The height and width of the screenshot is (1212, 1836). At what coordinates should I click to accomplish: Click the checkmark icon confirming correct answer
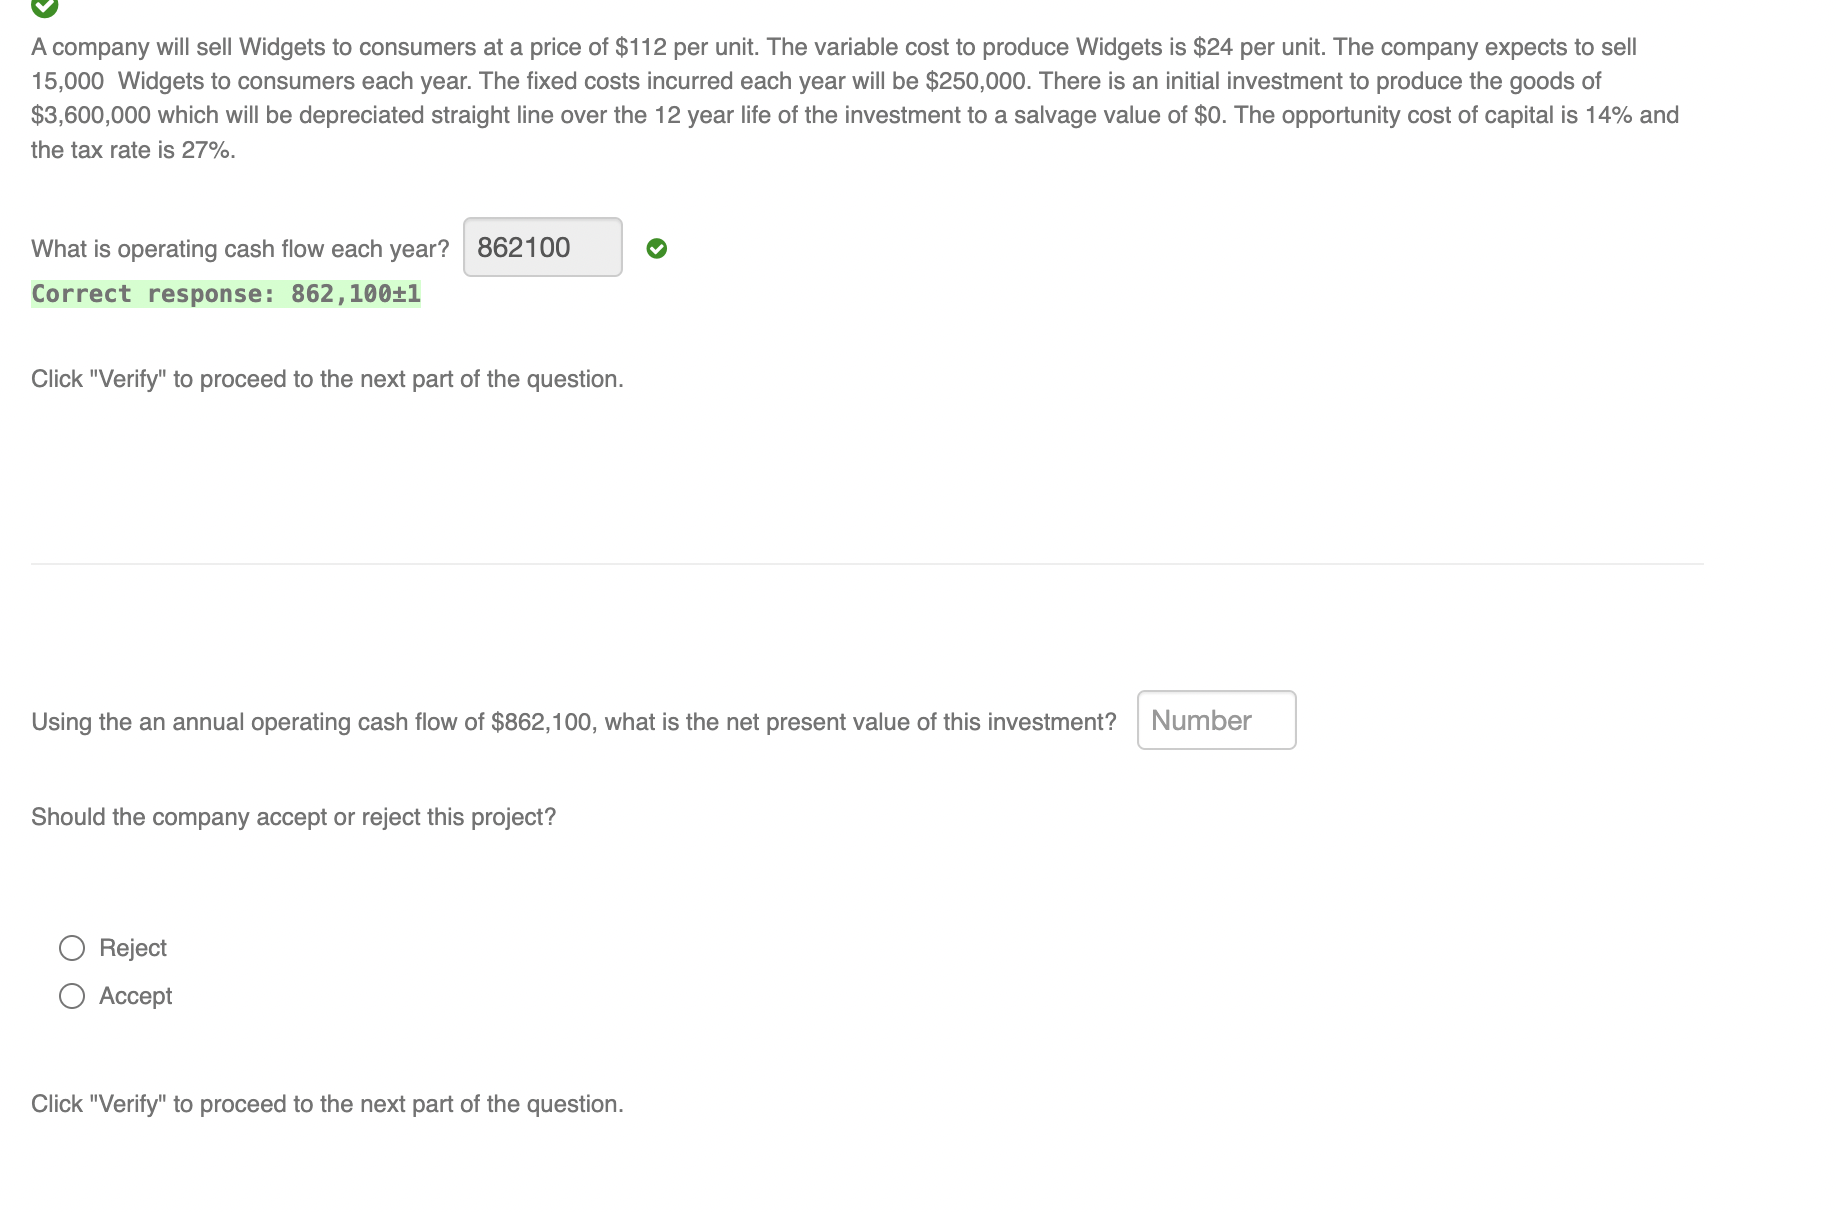(657, 247)
